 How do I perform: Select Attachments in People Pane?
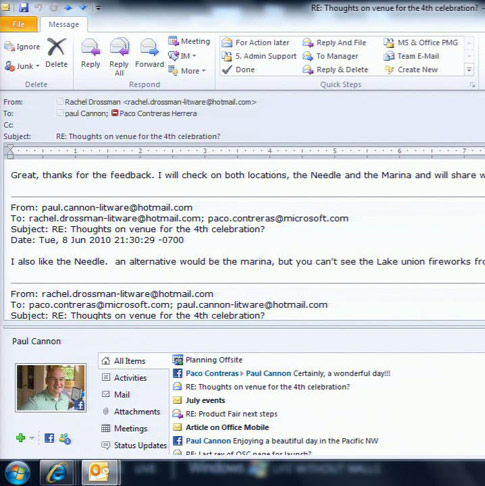tap(131, 412)
